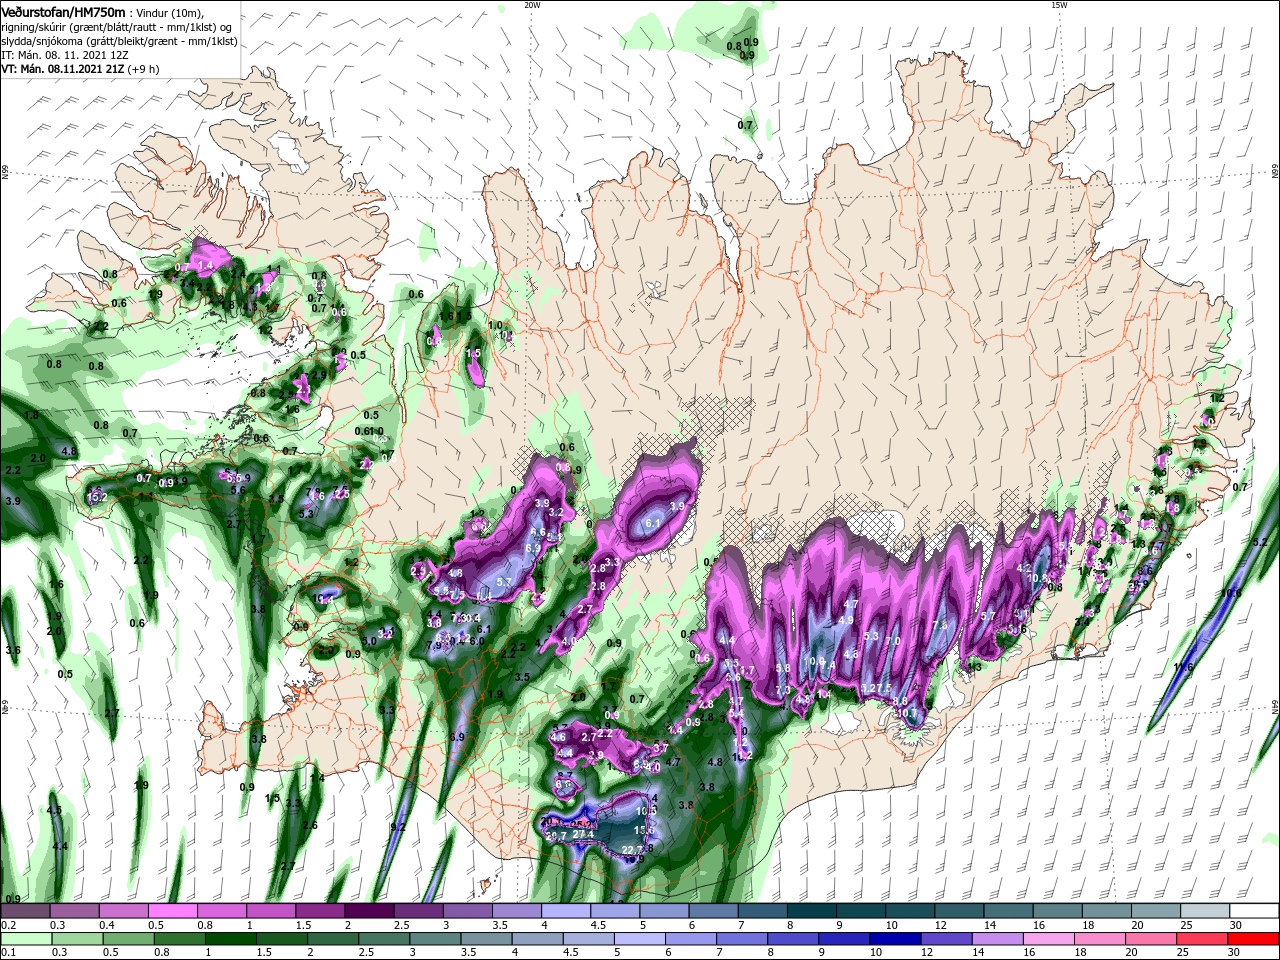This screenshot has width=1280, height=960.
Task: Click grey swatch between 20 and 25, upper legend
Action: [1156, 911]
